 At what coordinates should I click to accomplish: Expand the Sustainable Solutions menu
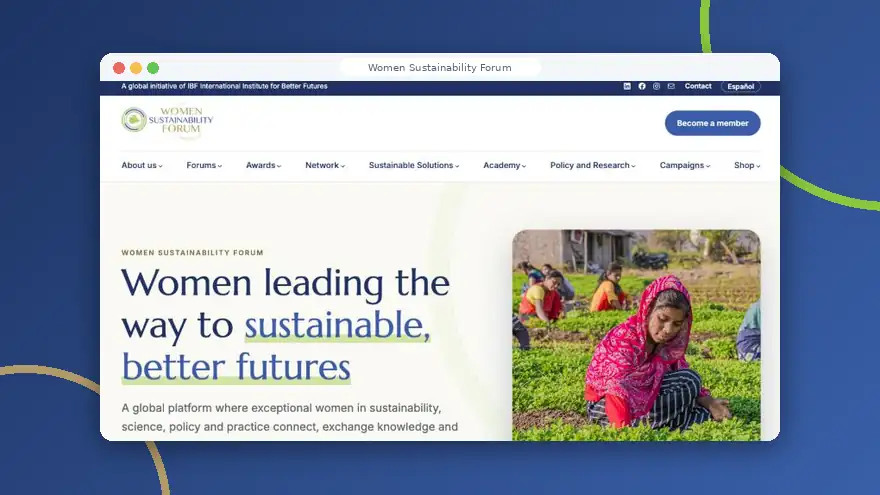[x=414, y=165]
